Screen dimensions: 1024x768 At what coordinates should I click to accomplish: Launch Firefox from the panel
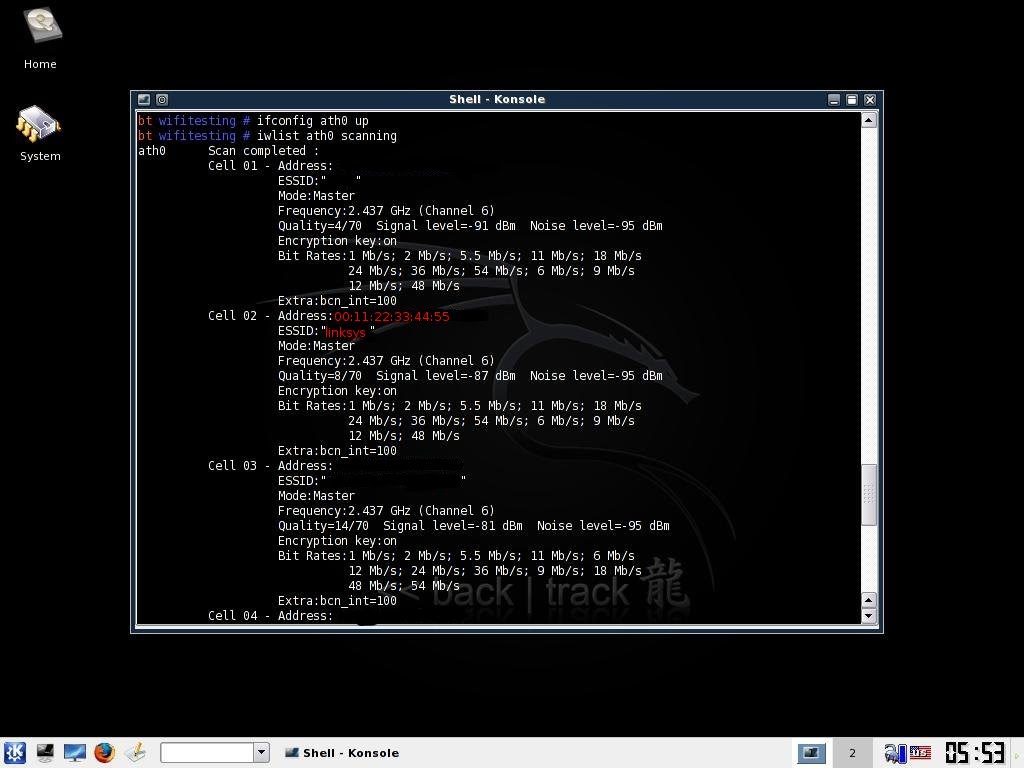[x=104, y=753]
